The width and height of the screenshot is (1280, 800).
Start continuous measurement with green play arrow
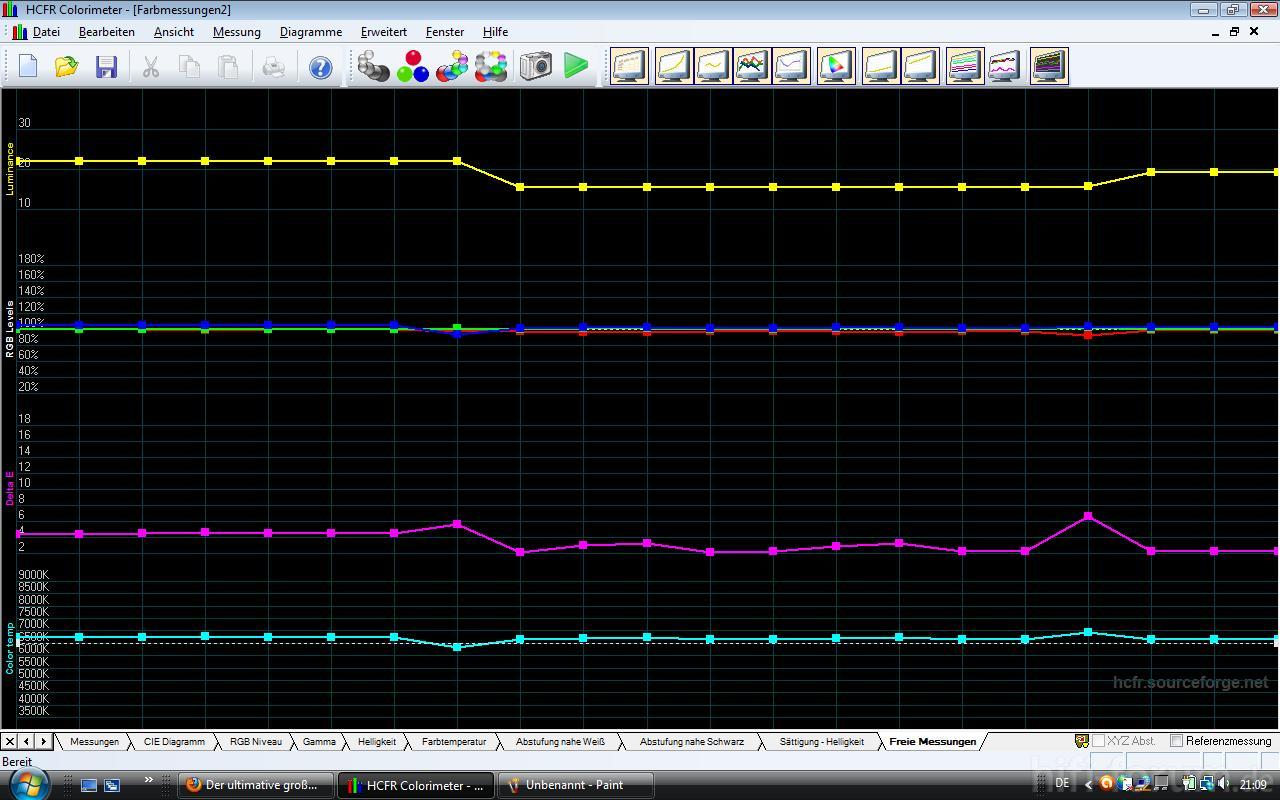576,67
